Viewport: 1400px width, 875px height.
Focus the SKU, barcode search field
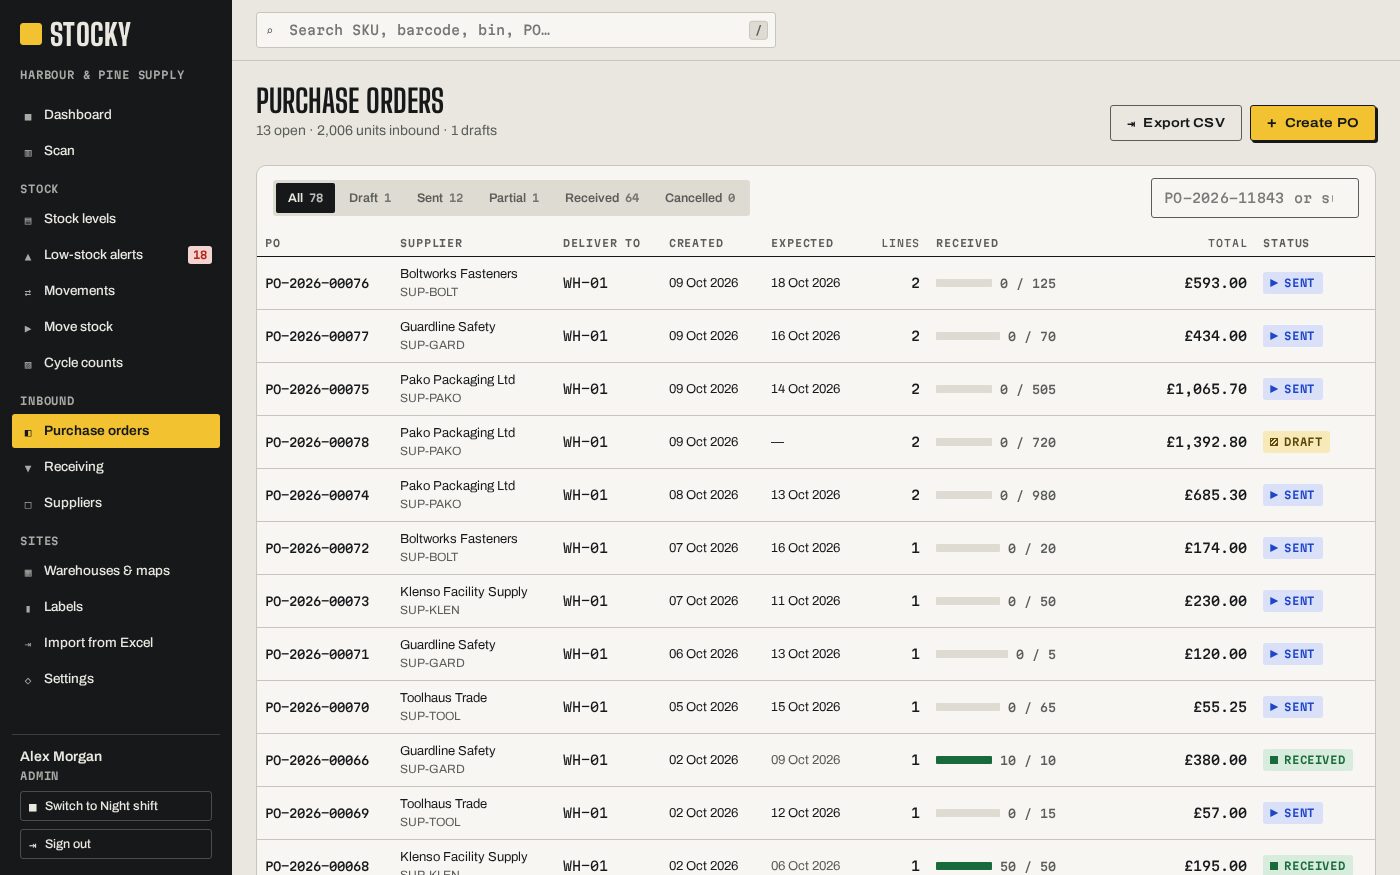516,30
